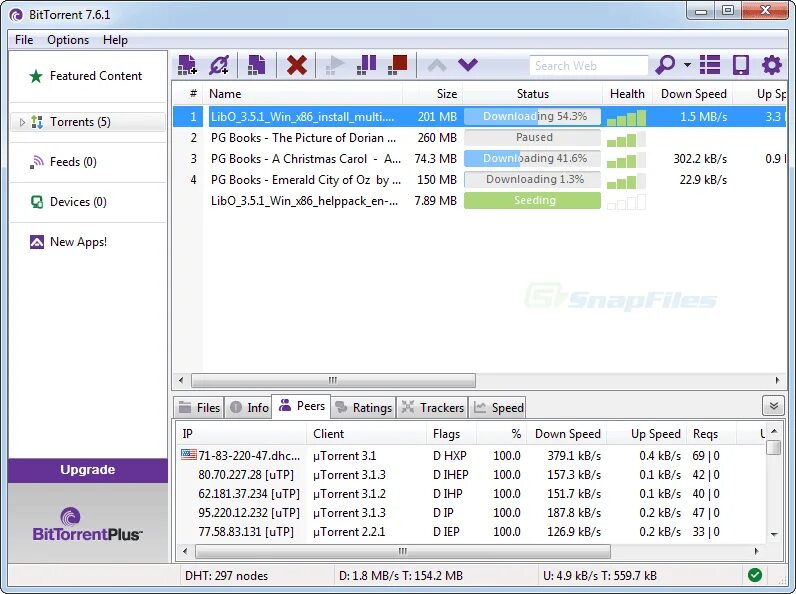Collapse the detail pane chevron button
This screenshot has width=796, height=594.
pyautogui.click(x=774, y=406)
